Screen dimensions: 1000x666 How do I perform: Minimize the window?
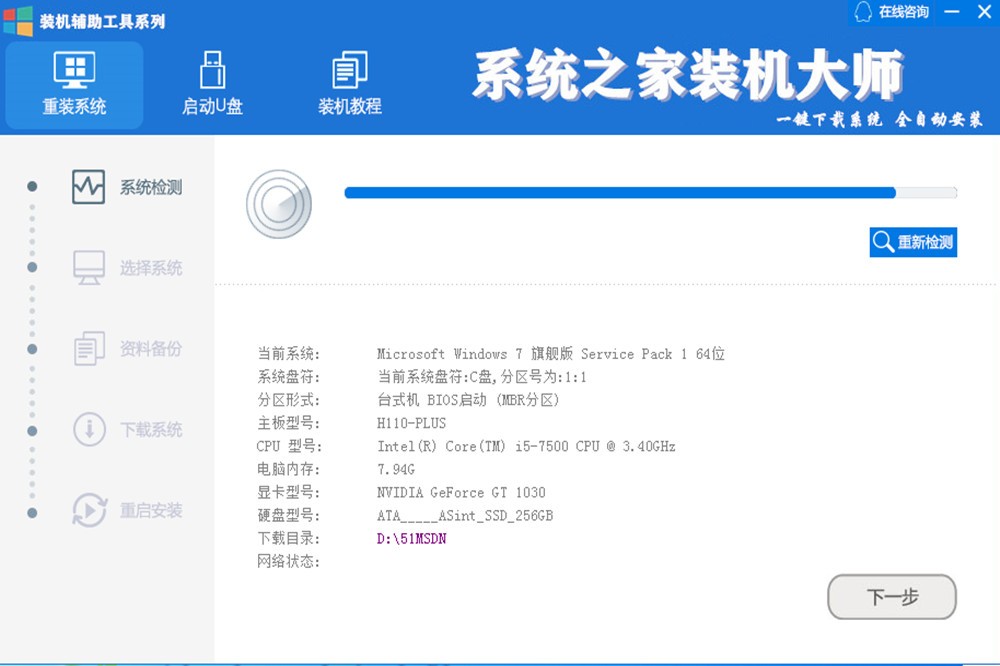click(952, 12)
